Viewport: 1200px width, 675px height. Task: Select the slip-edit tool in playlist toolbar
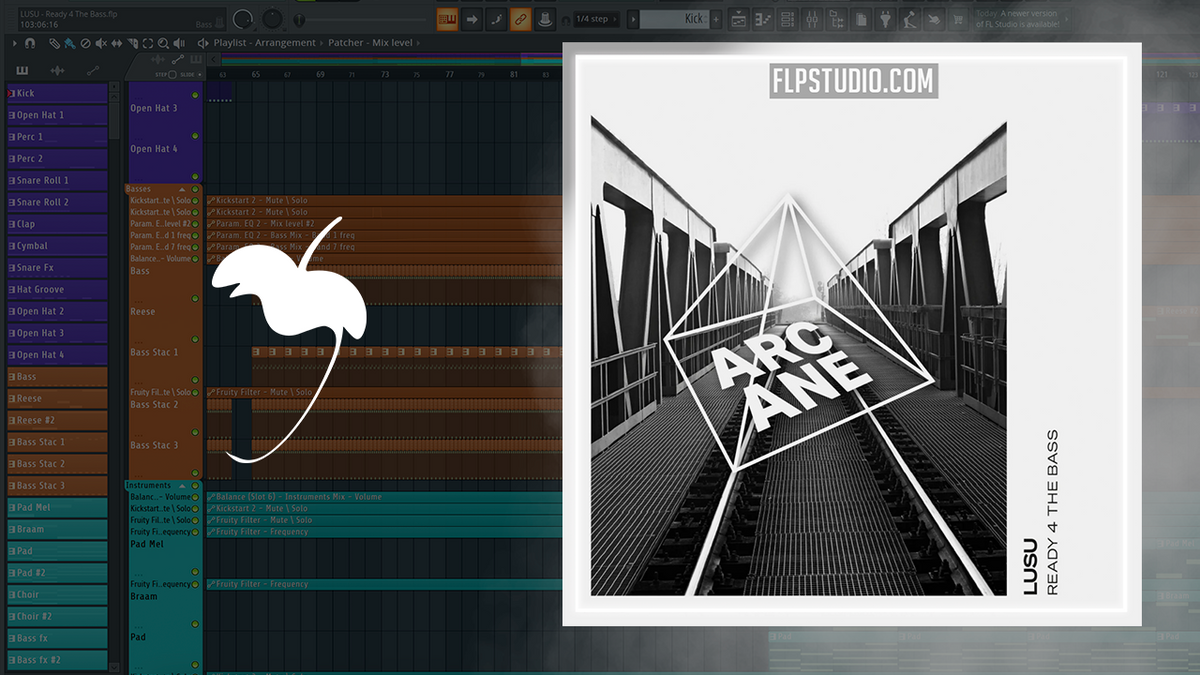pyautogui.click(x=117, y=43)
